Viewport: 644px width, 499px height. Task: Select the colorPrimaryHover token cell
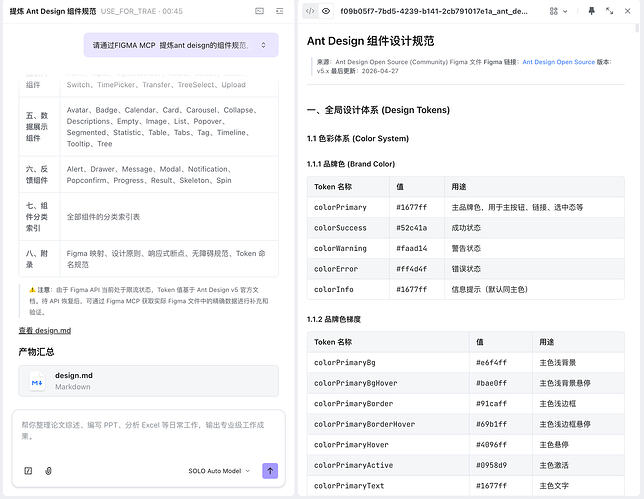coord(388,445)
